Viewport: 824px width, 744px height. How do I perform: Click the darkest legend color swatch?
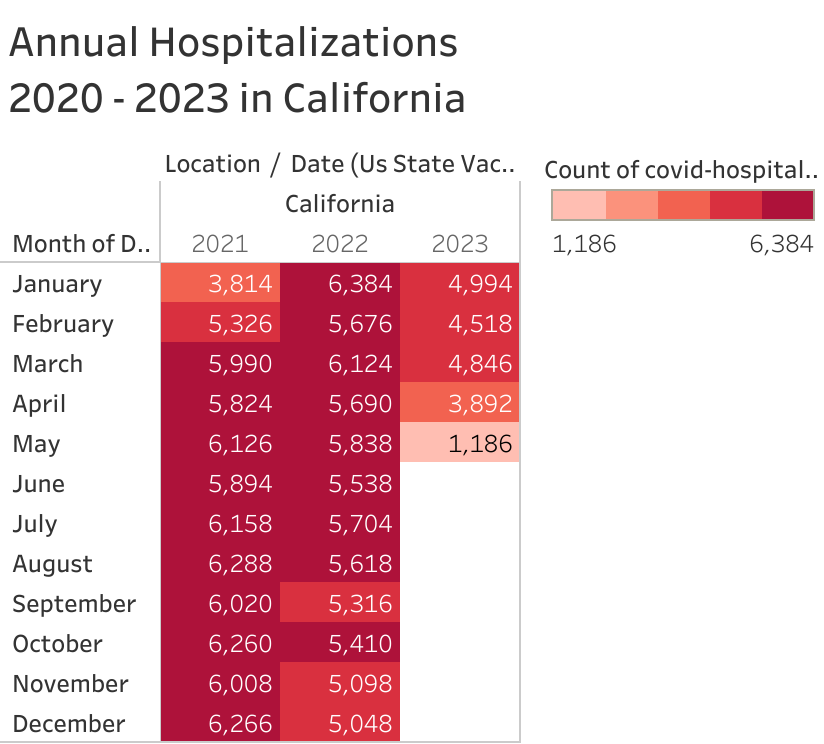coord(787,205)
